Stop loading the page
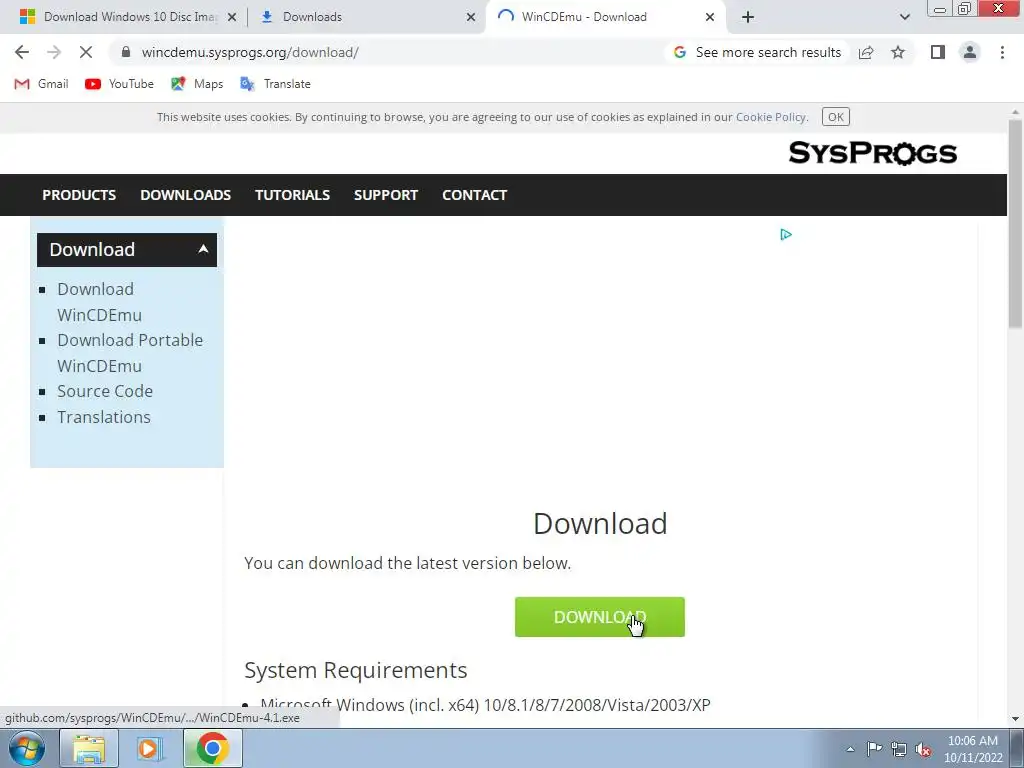 point(86,52)
